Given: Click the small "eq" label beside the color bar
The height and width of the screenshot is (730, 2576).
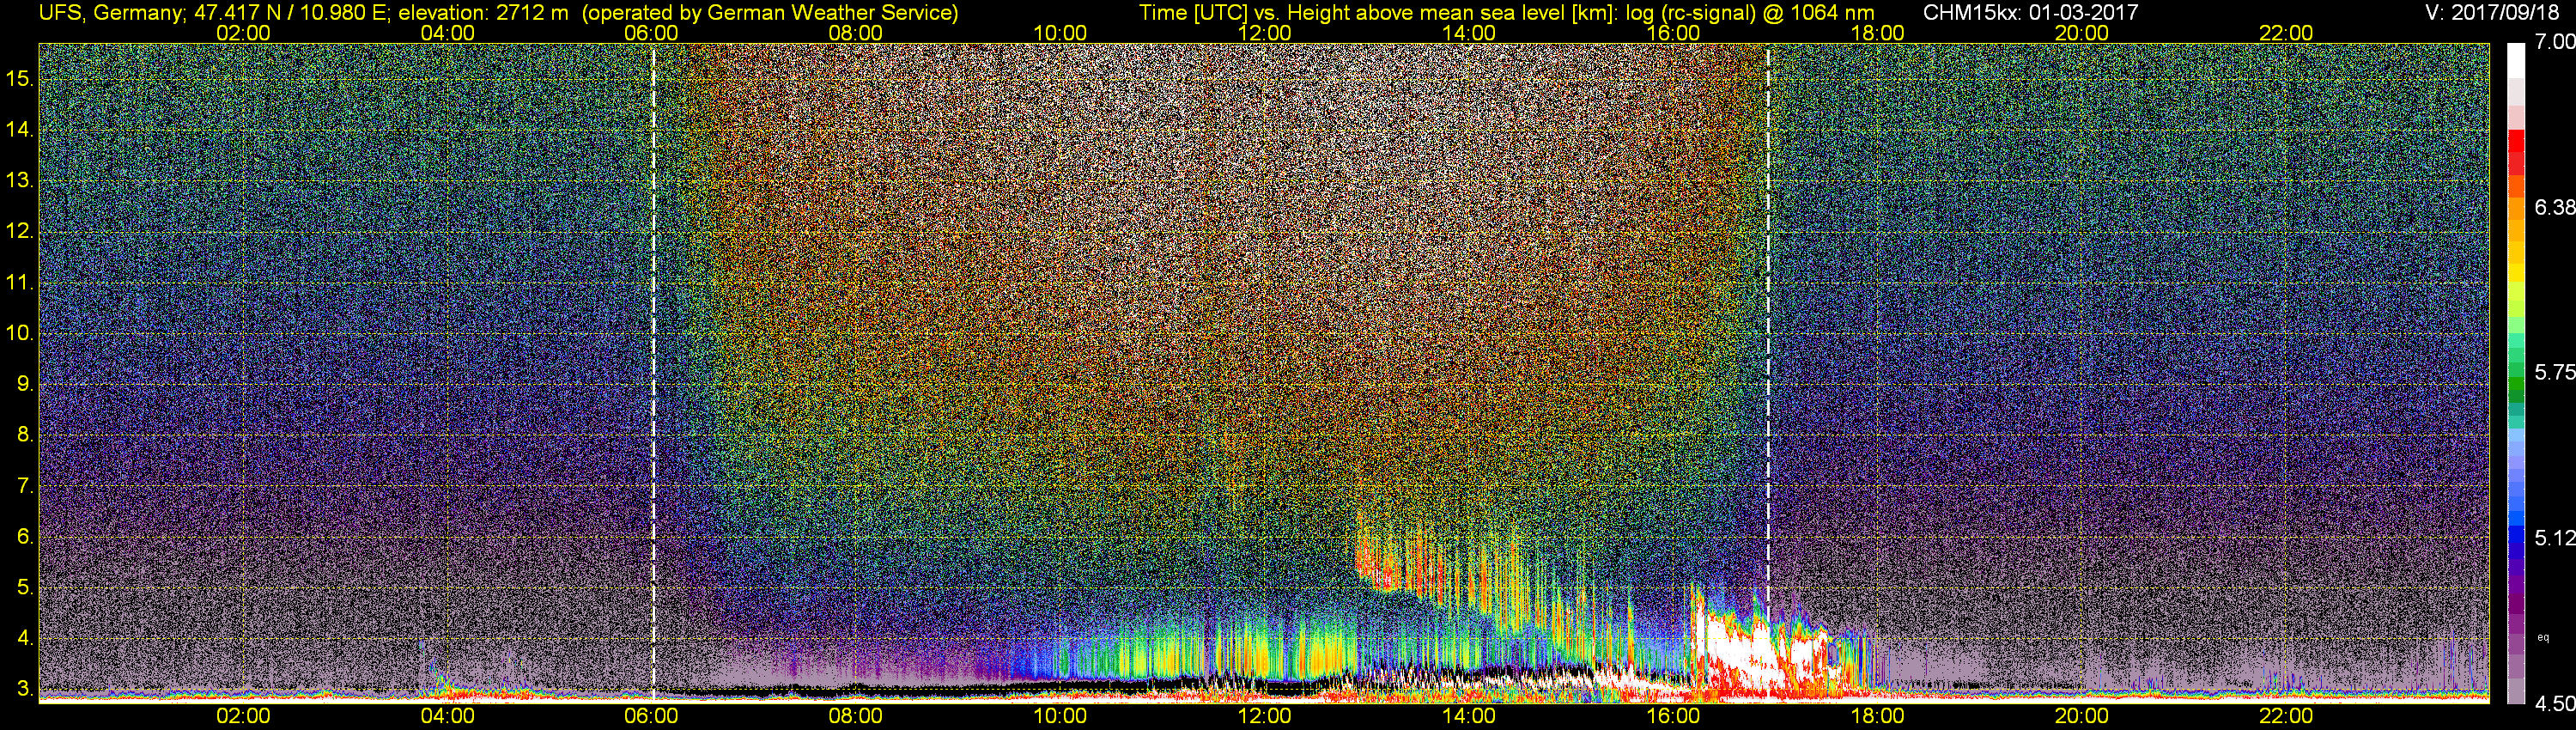Looking at the screenshot, I should click(x=2543, y=637).
